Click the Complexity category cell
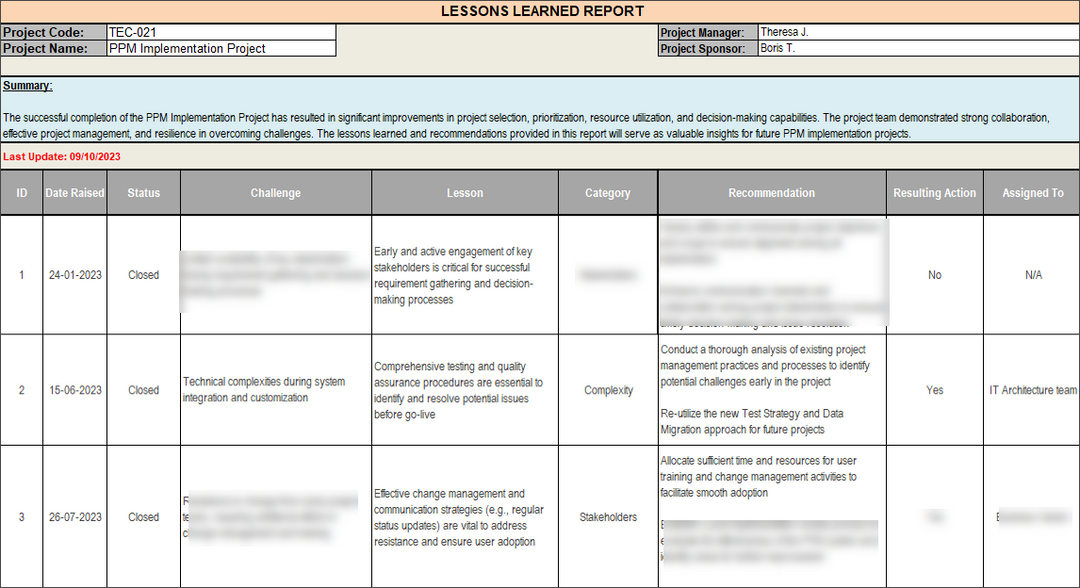This screenshot has height=588, width=1080. [608, 390]
